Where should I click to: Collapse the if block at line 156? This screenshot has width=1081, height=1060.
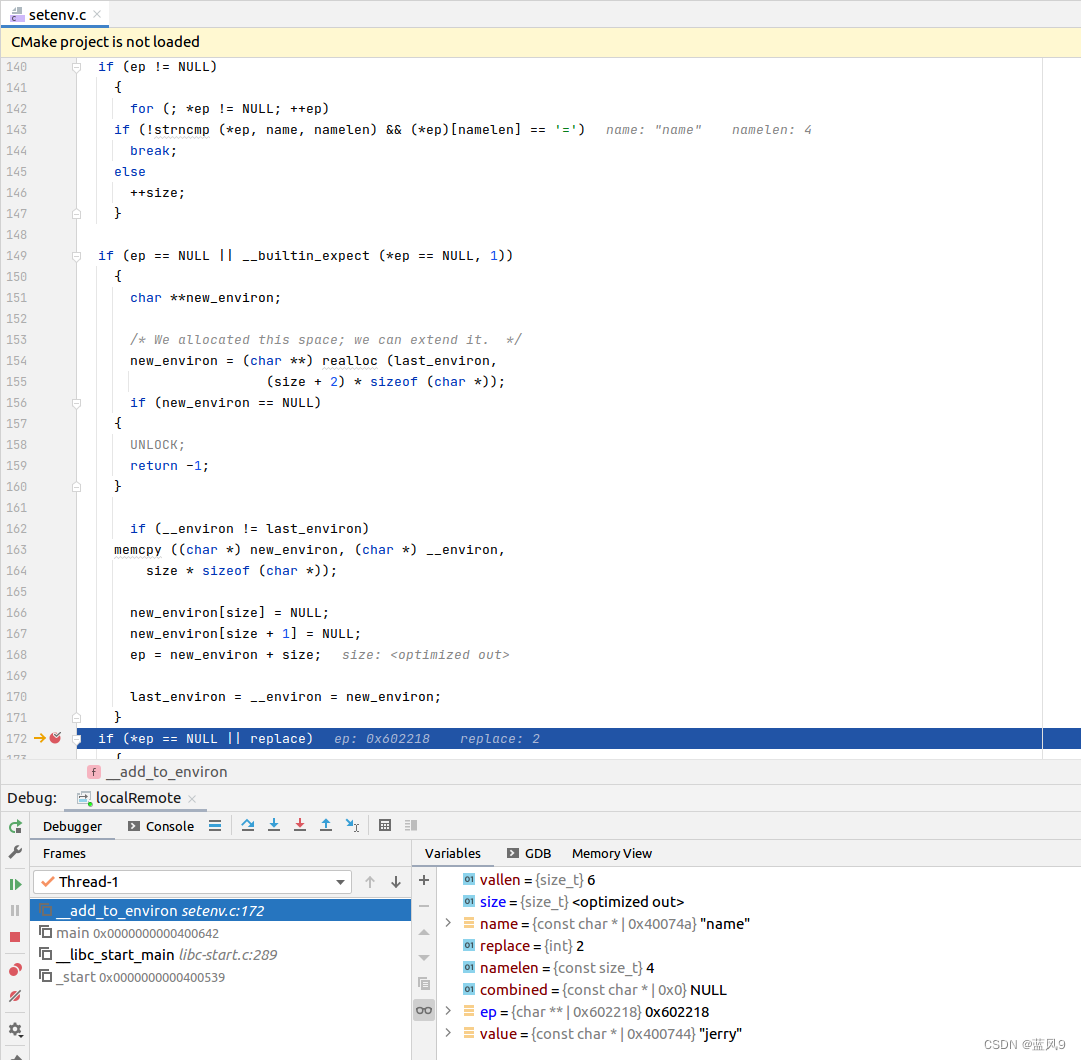tap(77, 403)
